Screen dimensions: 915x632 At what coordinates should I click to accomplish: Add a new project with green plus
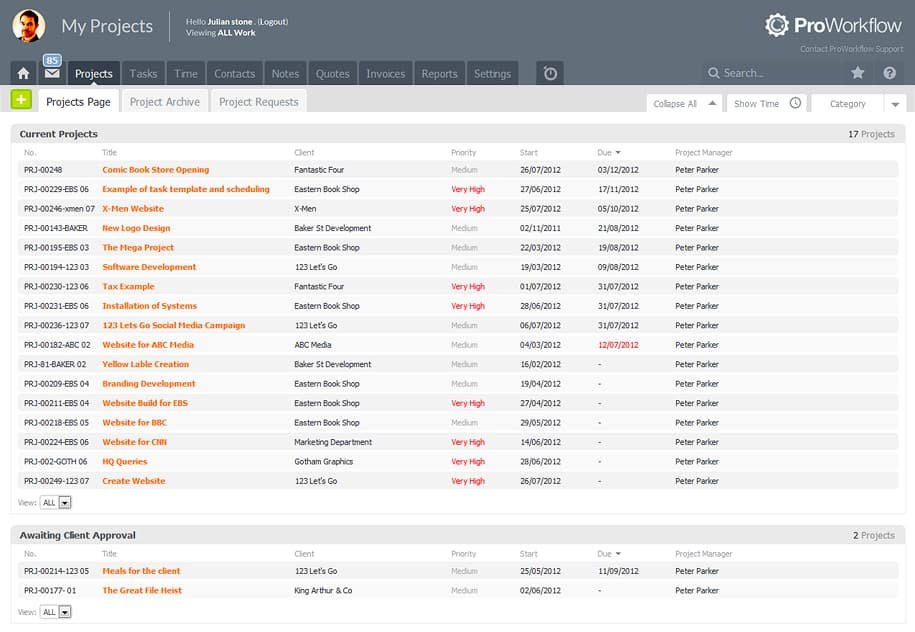(21, 100)
